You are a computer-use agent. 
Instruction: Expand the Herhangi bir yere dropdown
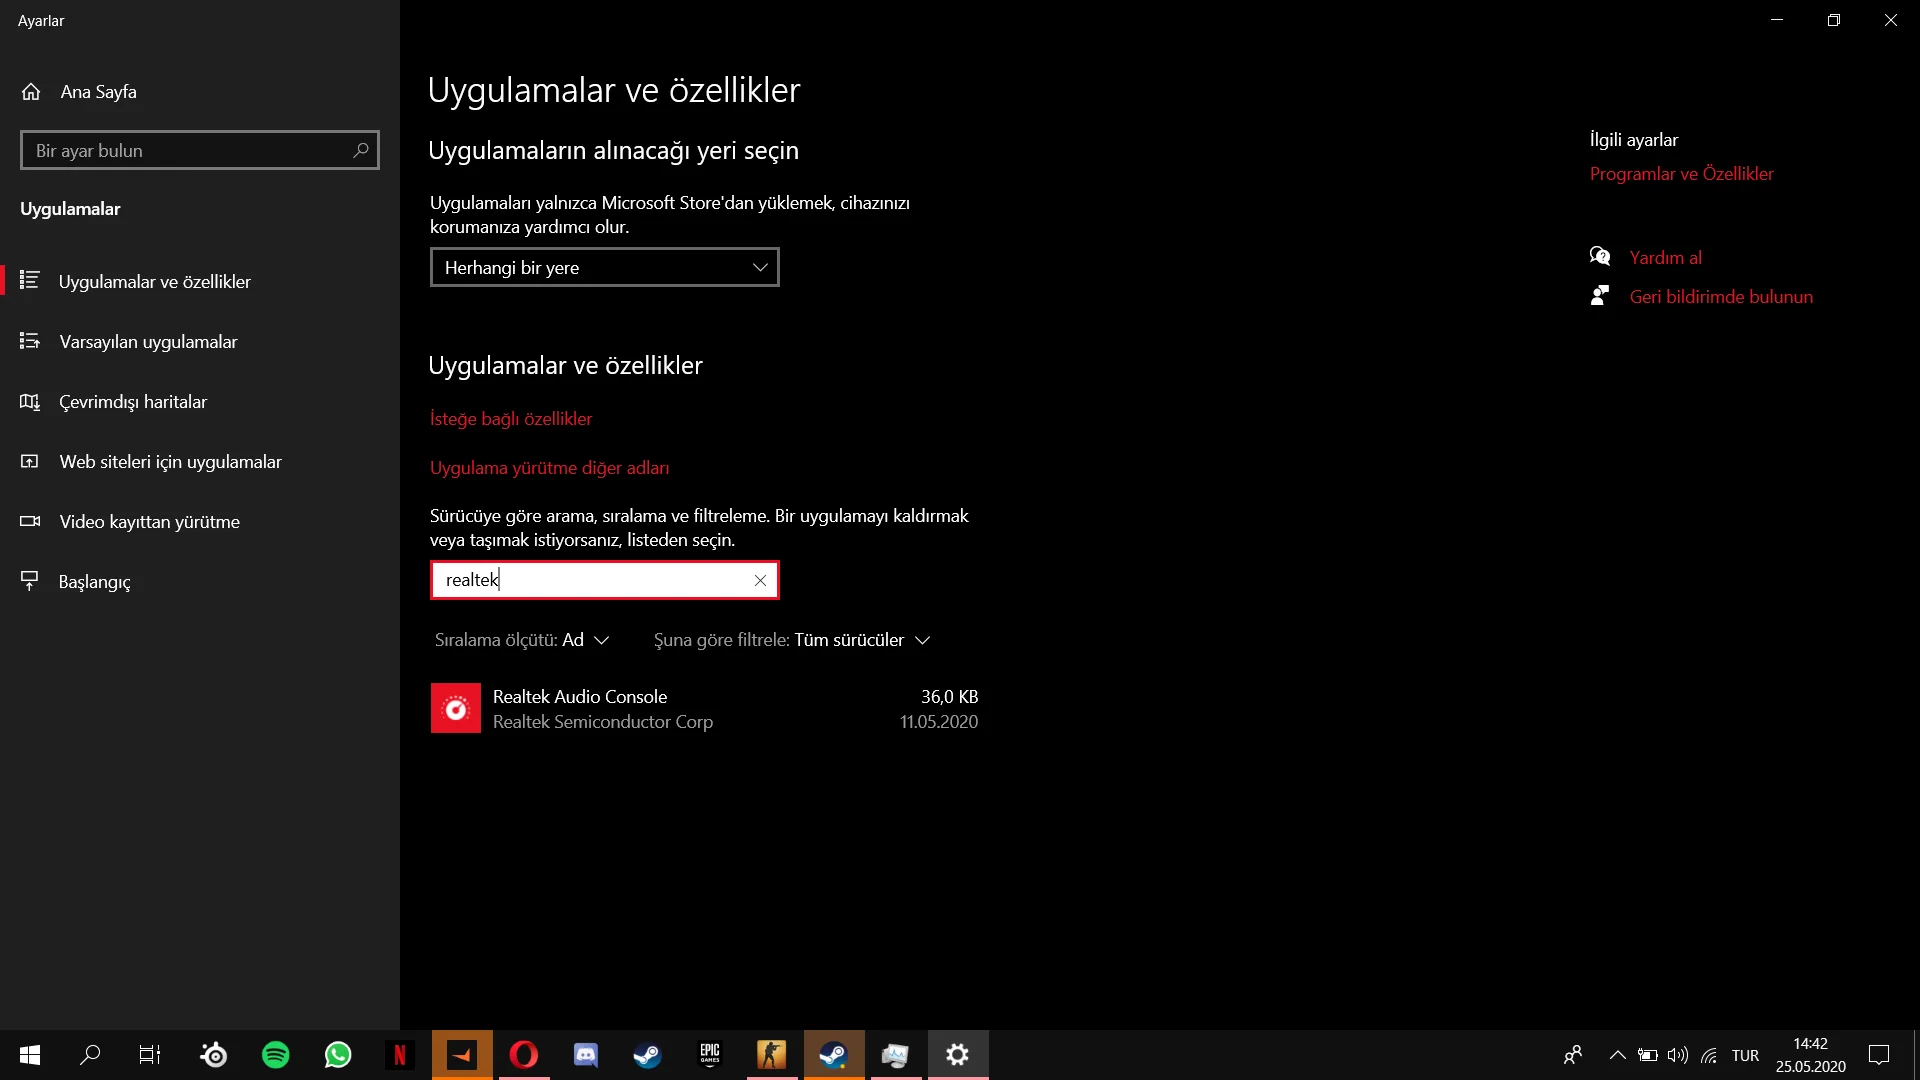[604, 268]
